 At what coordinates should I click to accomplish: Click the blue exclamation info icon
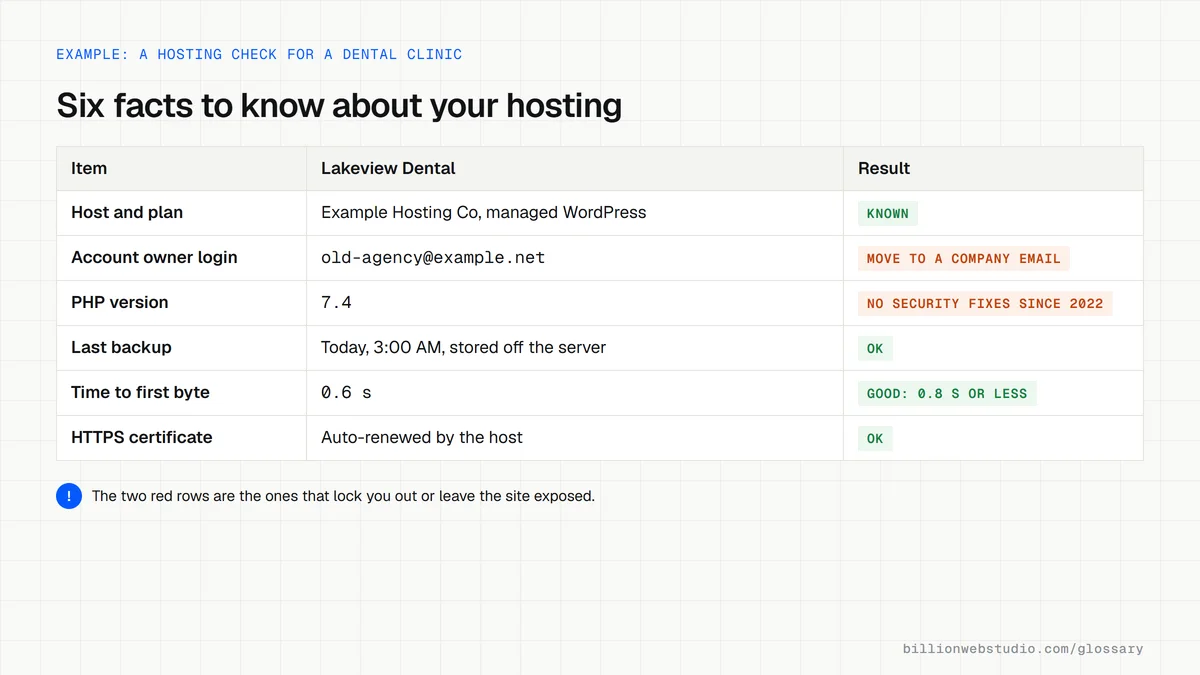69,496
